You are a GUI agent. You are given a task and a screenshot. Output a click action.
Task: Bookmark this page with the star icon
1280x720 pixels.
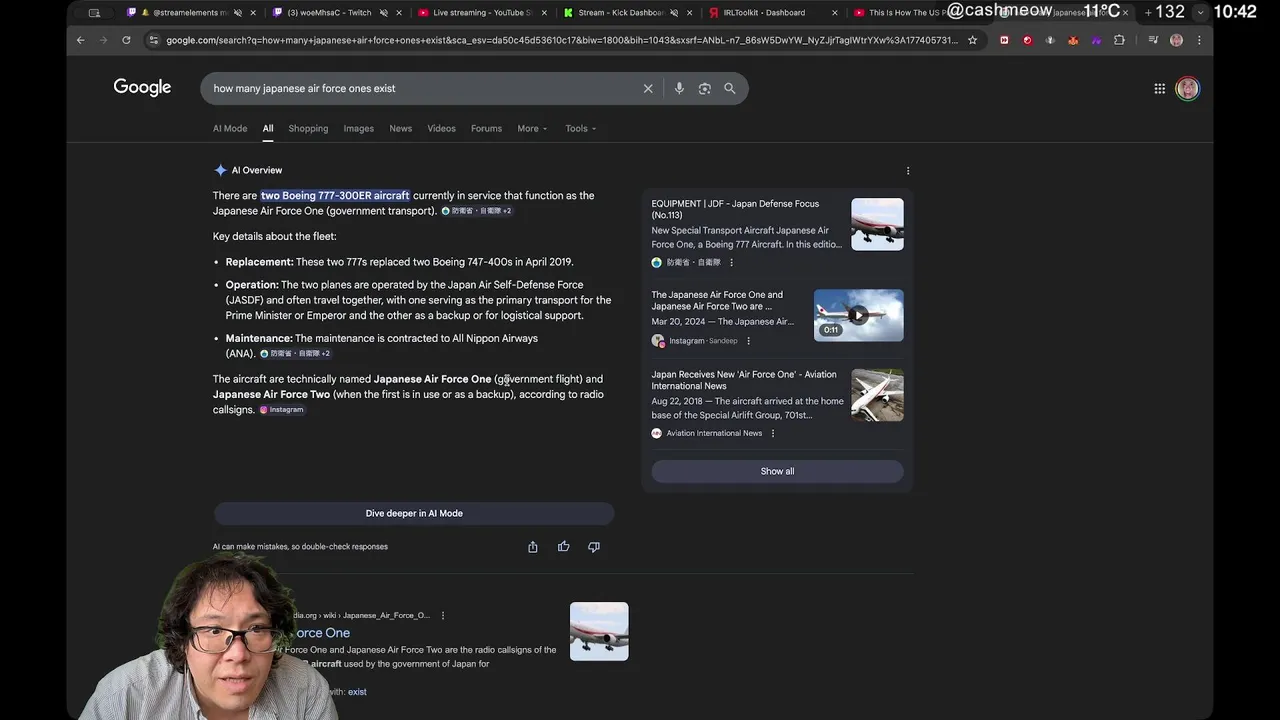coord(972,40)
